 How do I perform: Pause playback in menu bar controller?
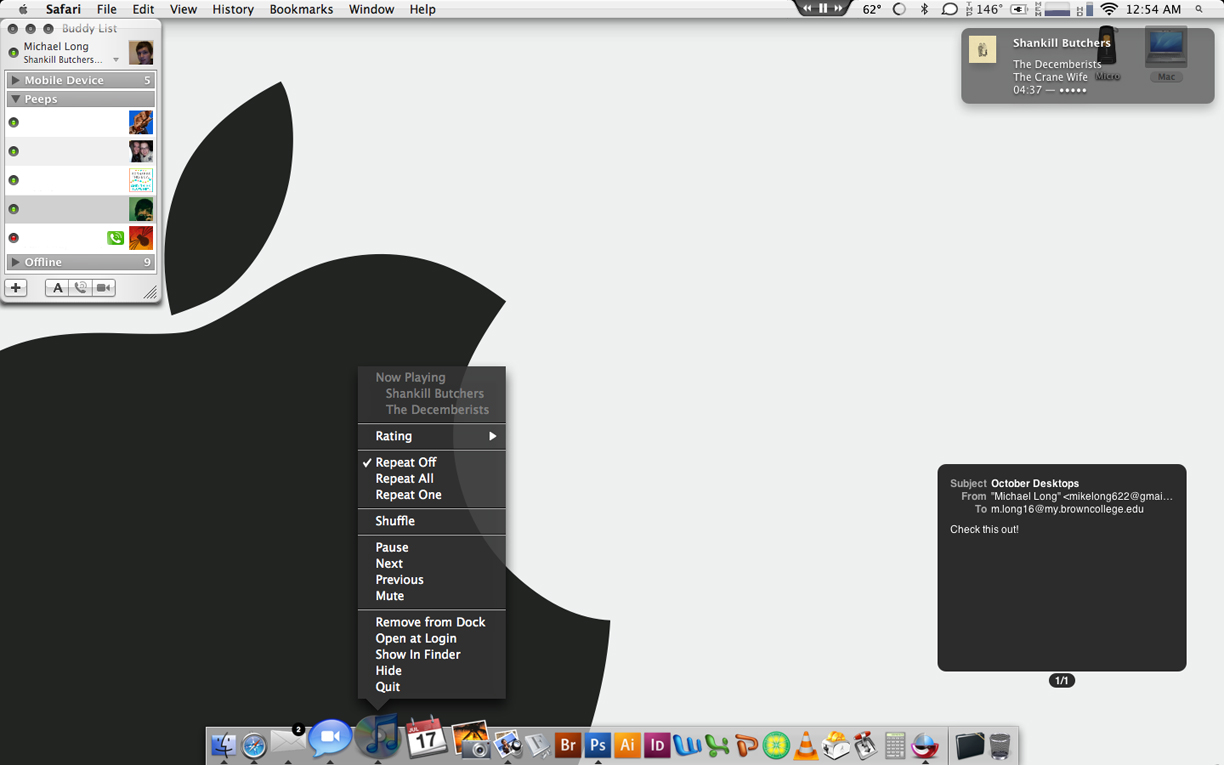[823, 8]
